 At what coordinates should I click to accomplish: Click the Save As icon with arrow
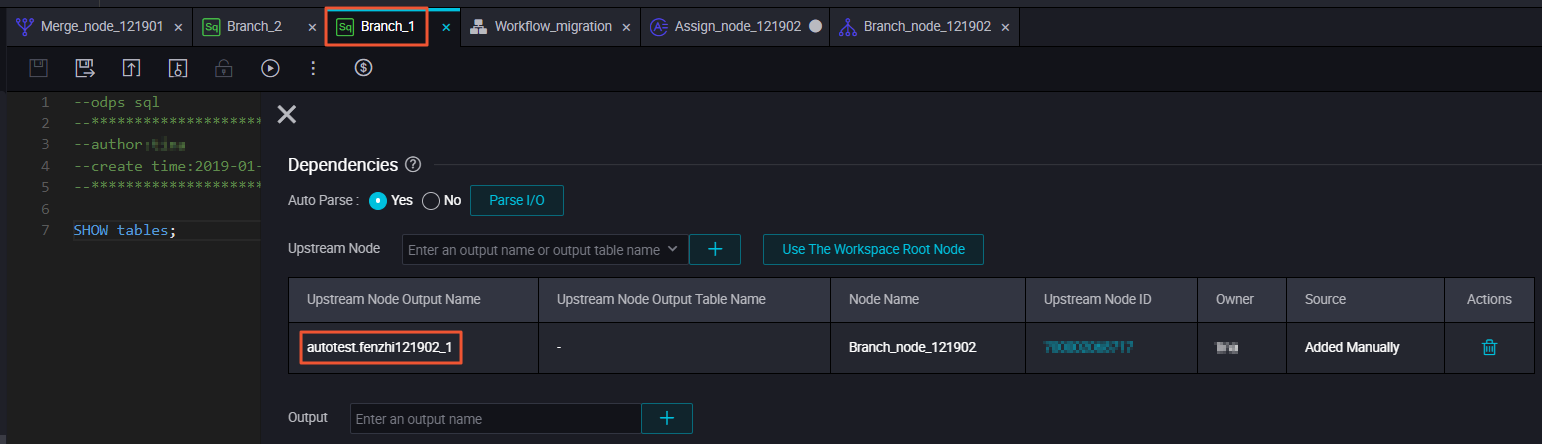[85, 68]
